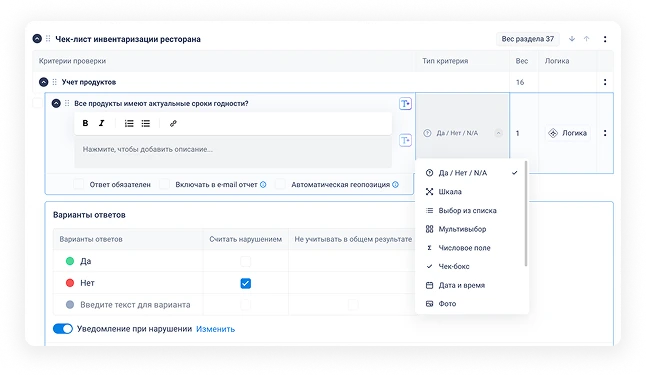Image resolution: width=646 pixels, height=375 pixels.
Task: Click the Введите текст для варианта field
Action: pos(135,305)
